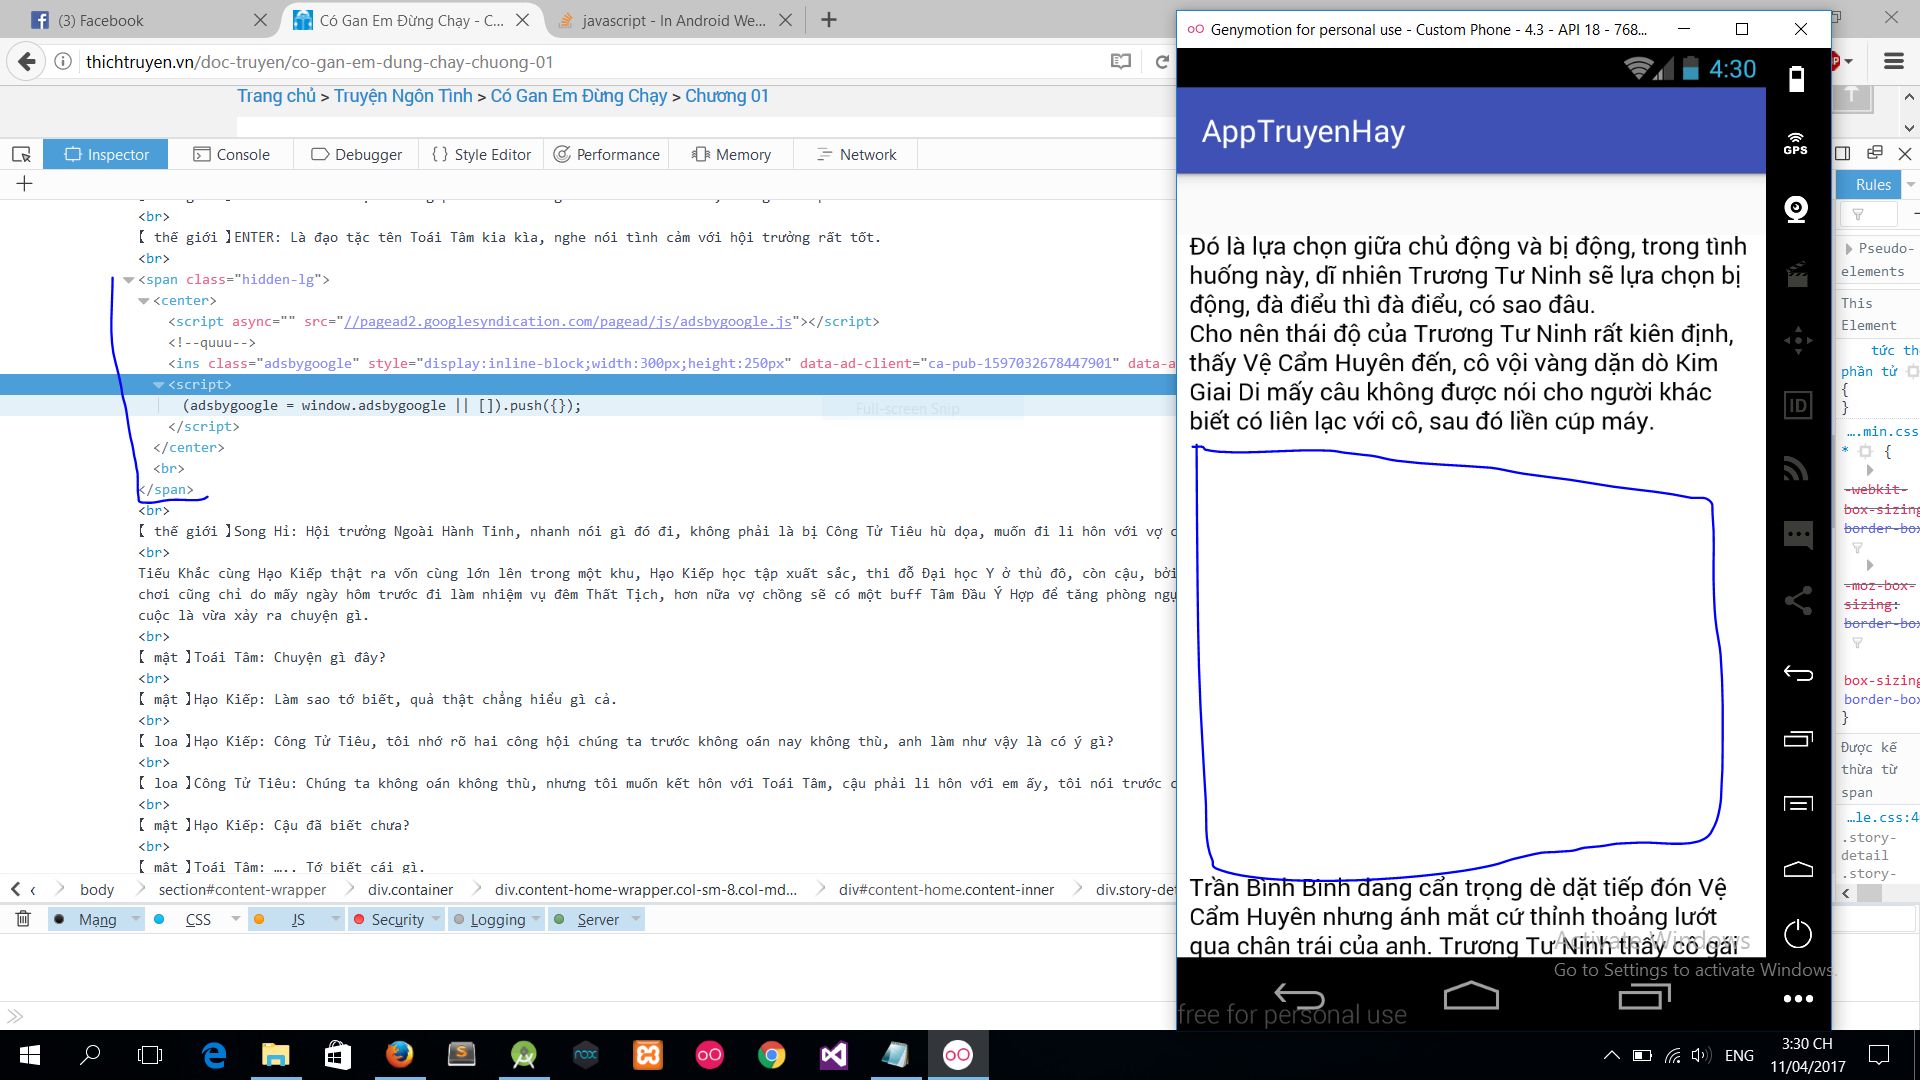Open the adsbygoogle.js script link
This screenshot has width=1920, height=1080.
click(x=567, y=322)
